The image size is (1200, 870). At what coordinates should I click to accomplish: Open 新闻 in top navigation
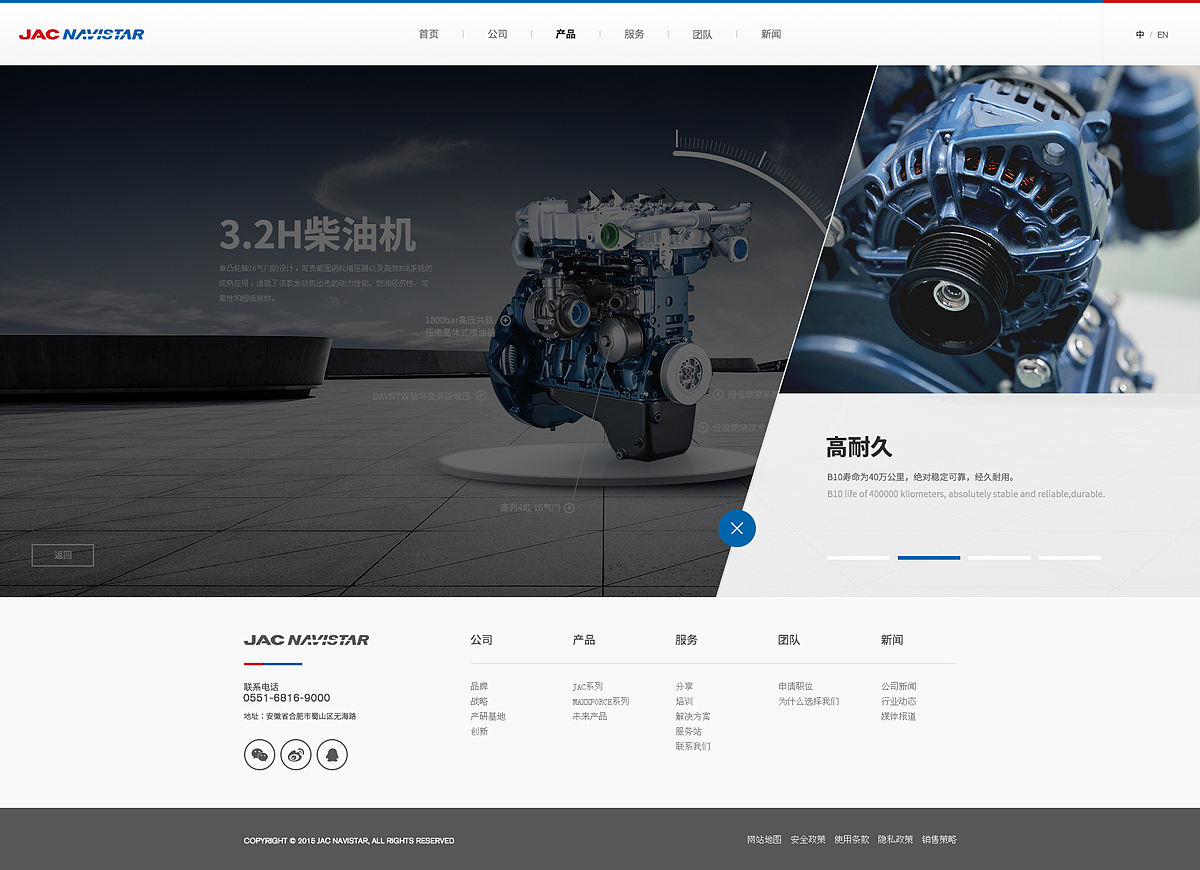(x=771, y=34)
